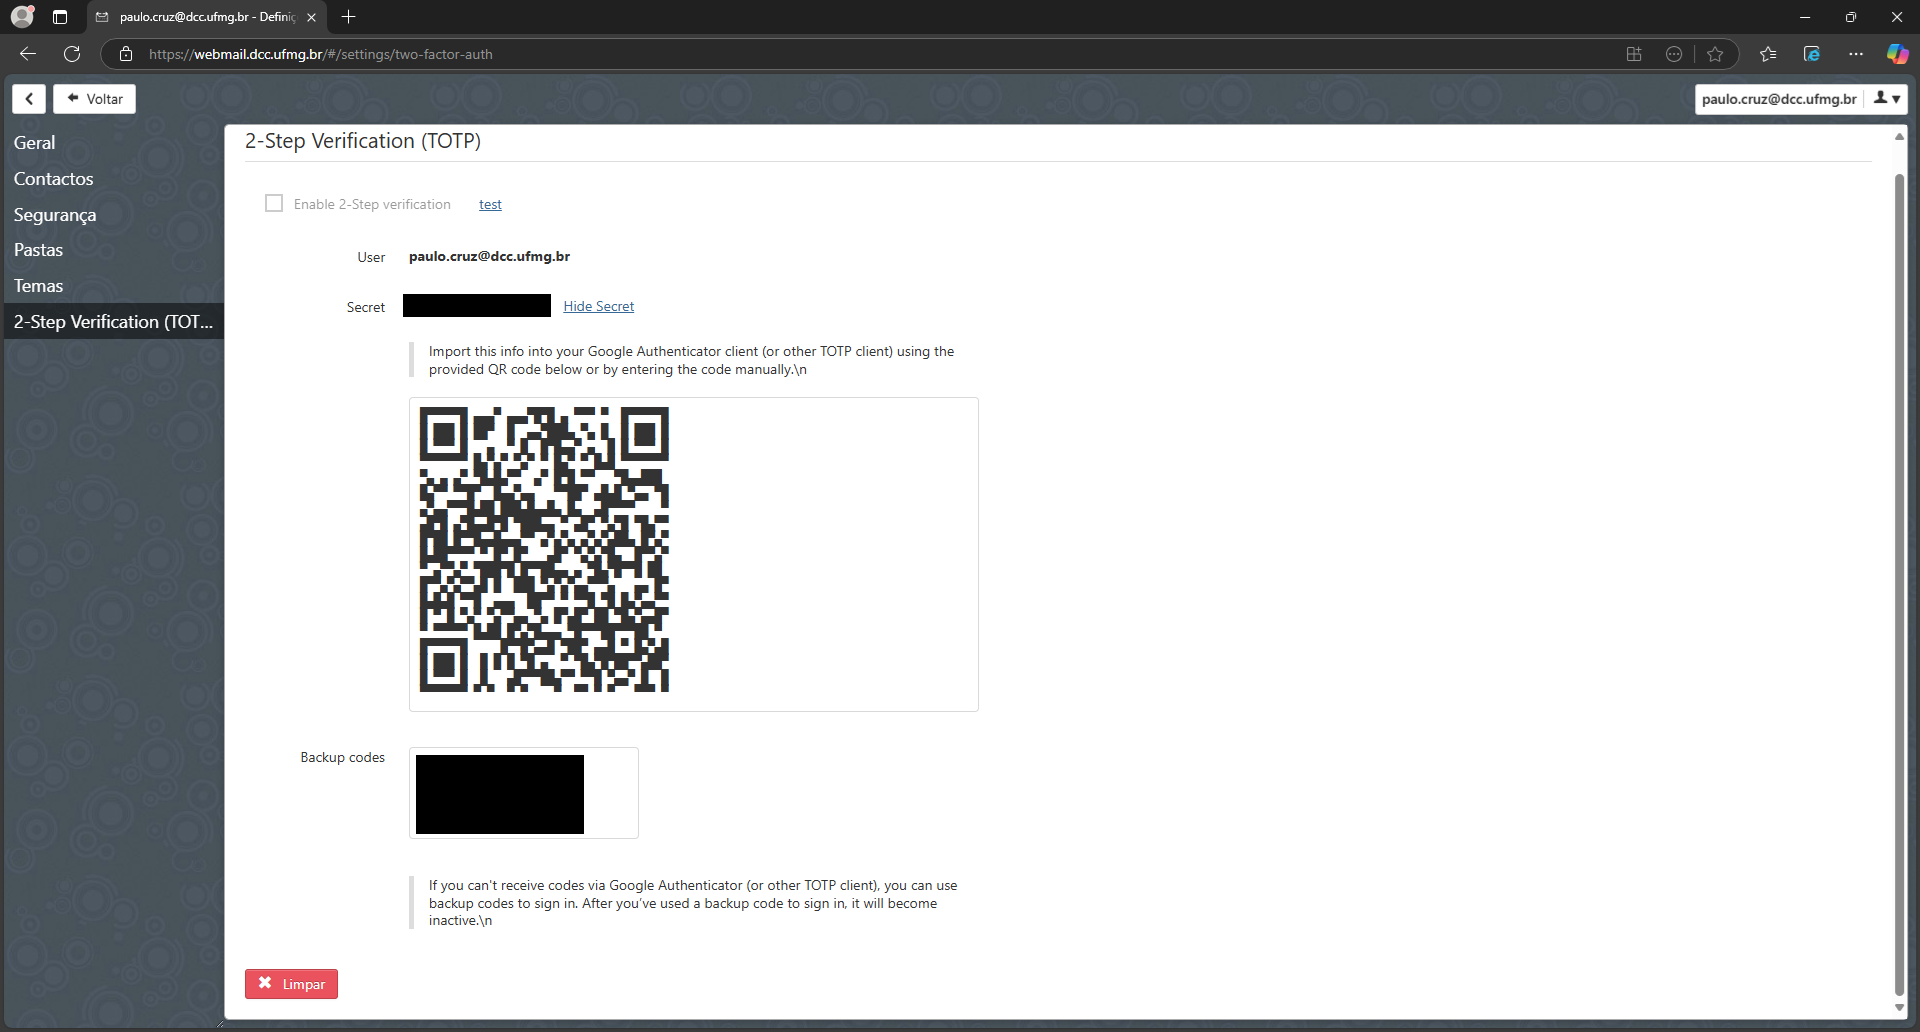Viewport: 1920px width, 1032px height.
Task: Open the tab actions menu icon
Action: 60,17
